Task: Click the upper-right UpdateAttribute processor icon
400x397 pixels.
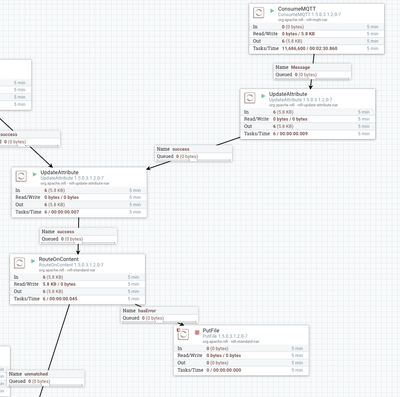Action: tap(249, 98)
